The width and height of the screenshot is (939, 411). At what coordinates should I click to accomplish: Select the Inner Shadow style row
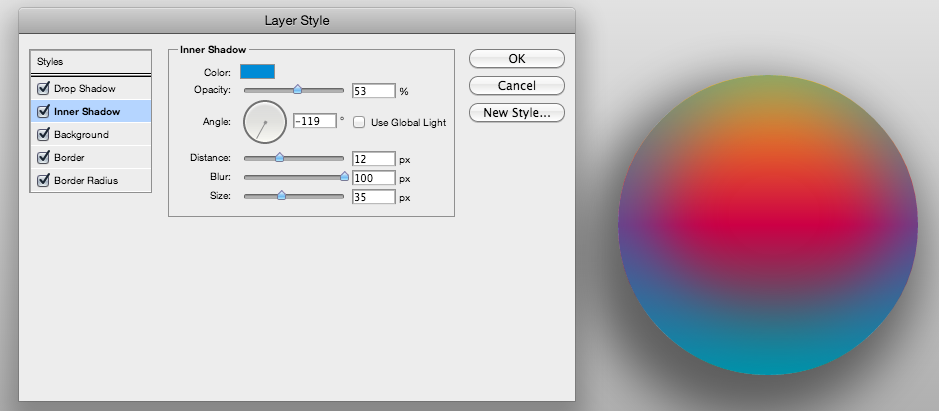click(x=90, y=111)
